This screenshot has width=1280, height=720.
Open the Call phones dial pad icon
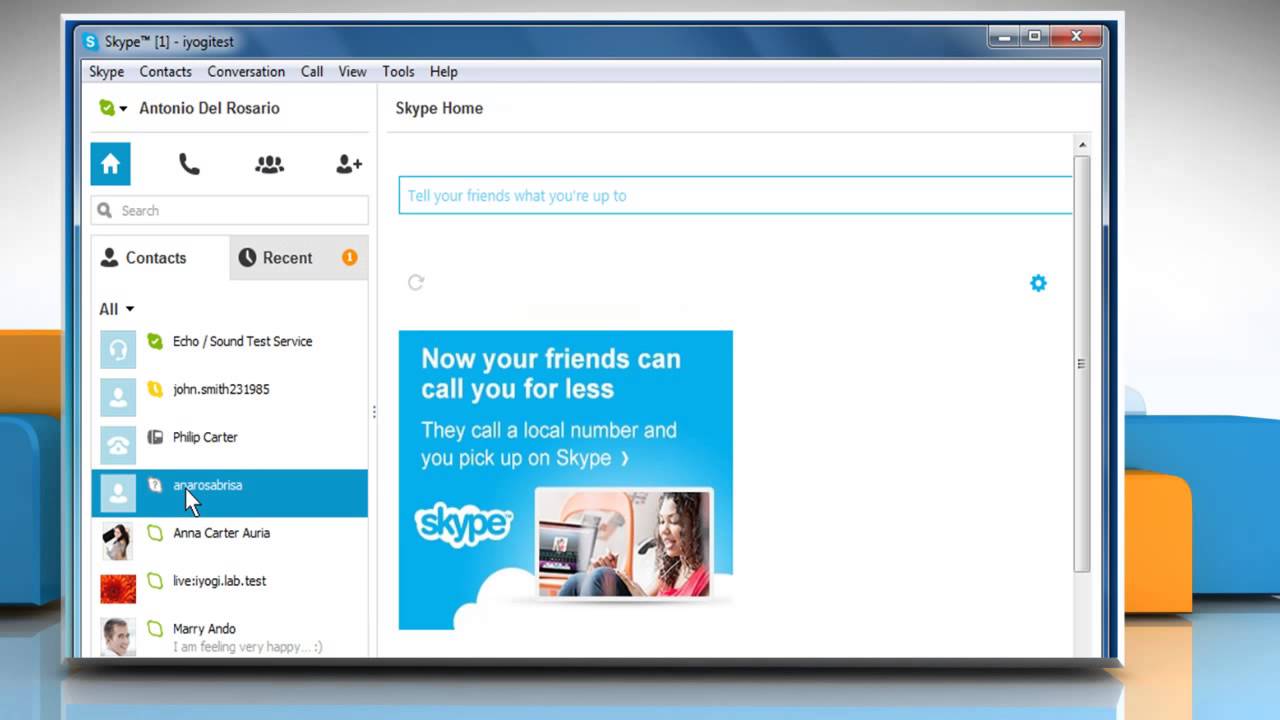(189, 164)
